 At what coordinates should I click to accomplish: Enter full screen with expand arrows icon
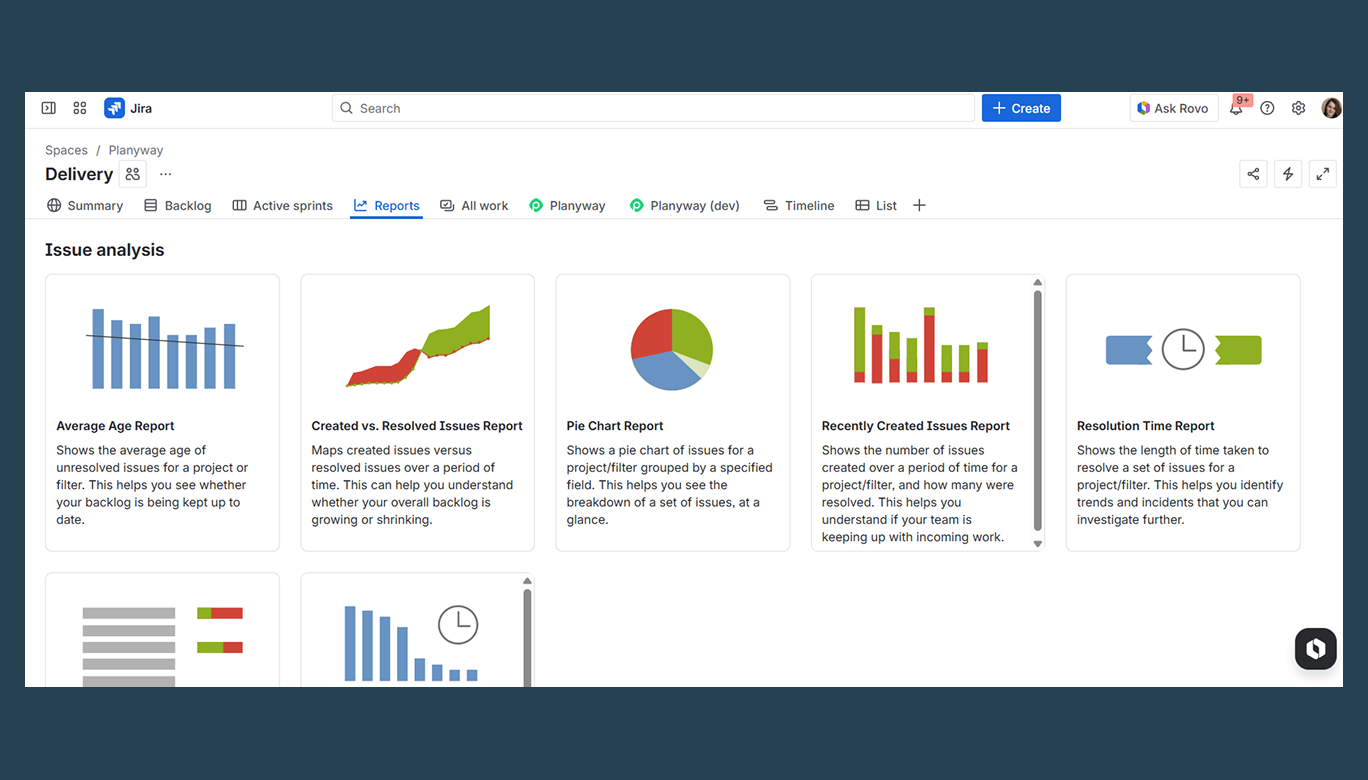click(x=1323, y=174)
